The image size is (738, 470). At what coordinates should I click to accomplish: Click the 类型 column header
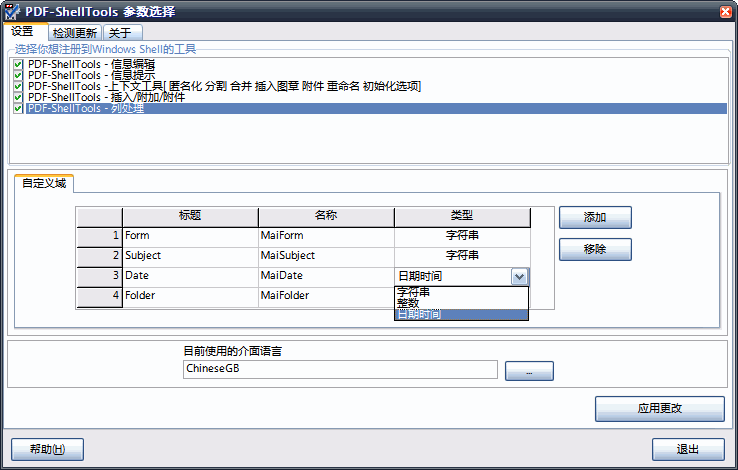pyautogui.click(x=462, y=215)
